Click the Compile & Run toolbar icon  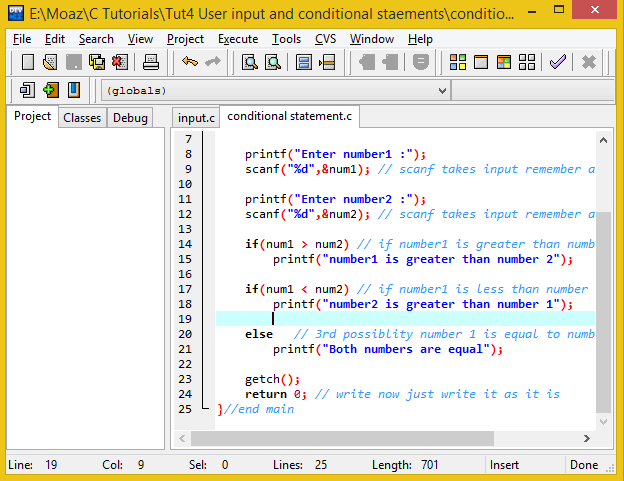pos(503,62)
